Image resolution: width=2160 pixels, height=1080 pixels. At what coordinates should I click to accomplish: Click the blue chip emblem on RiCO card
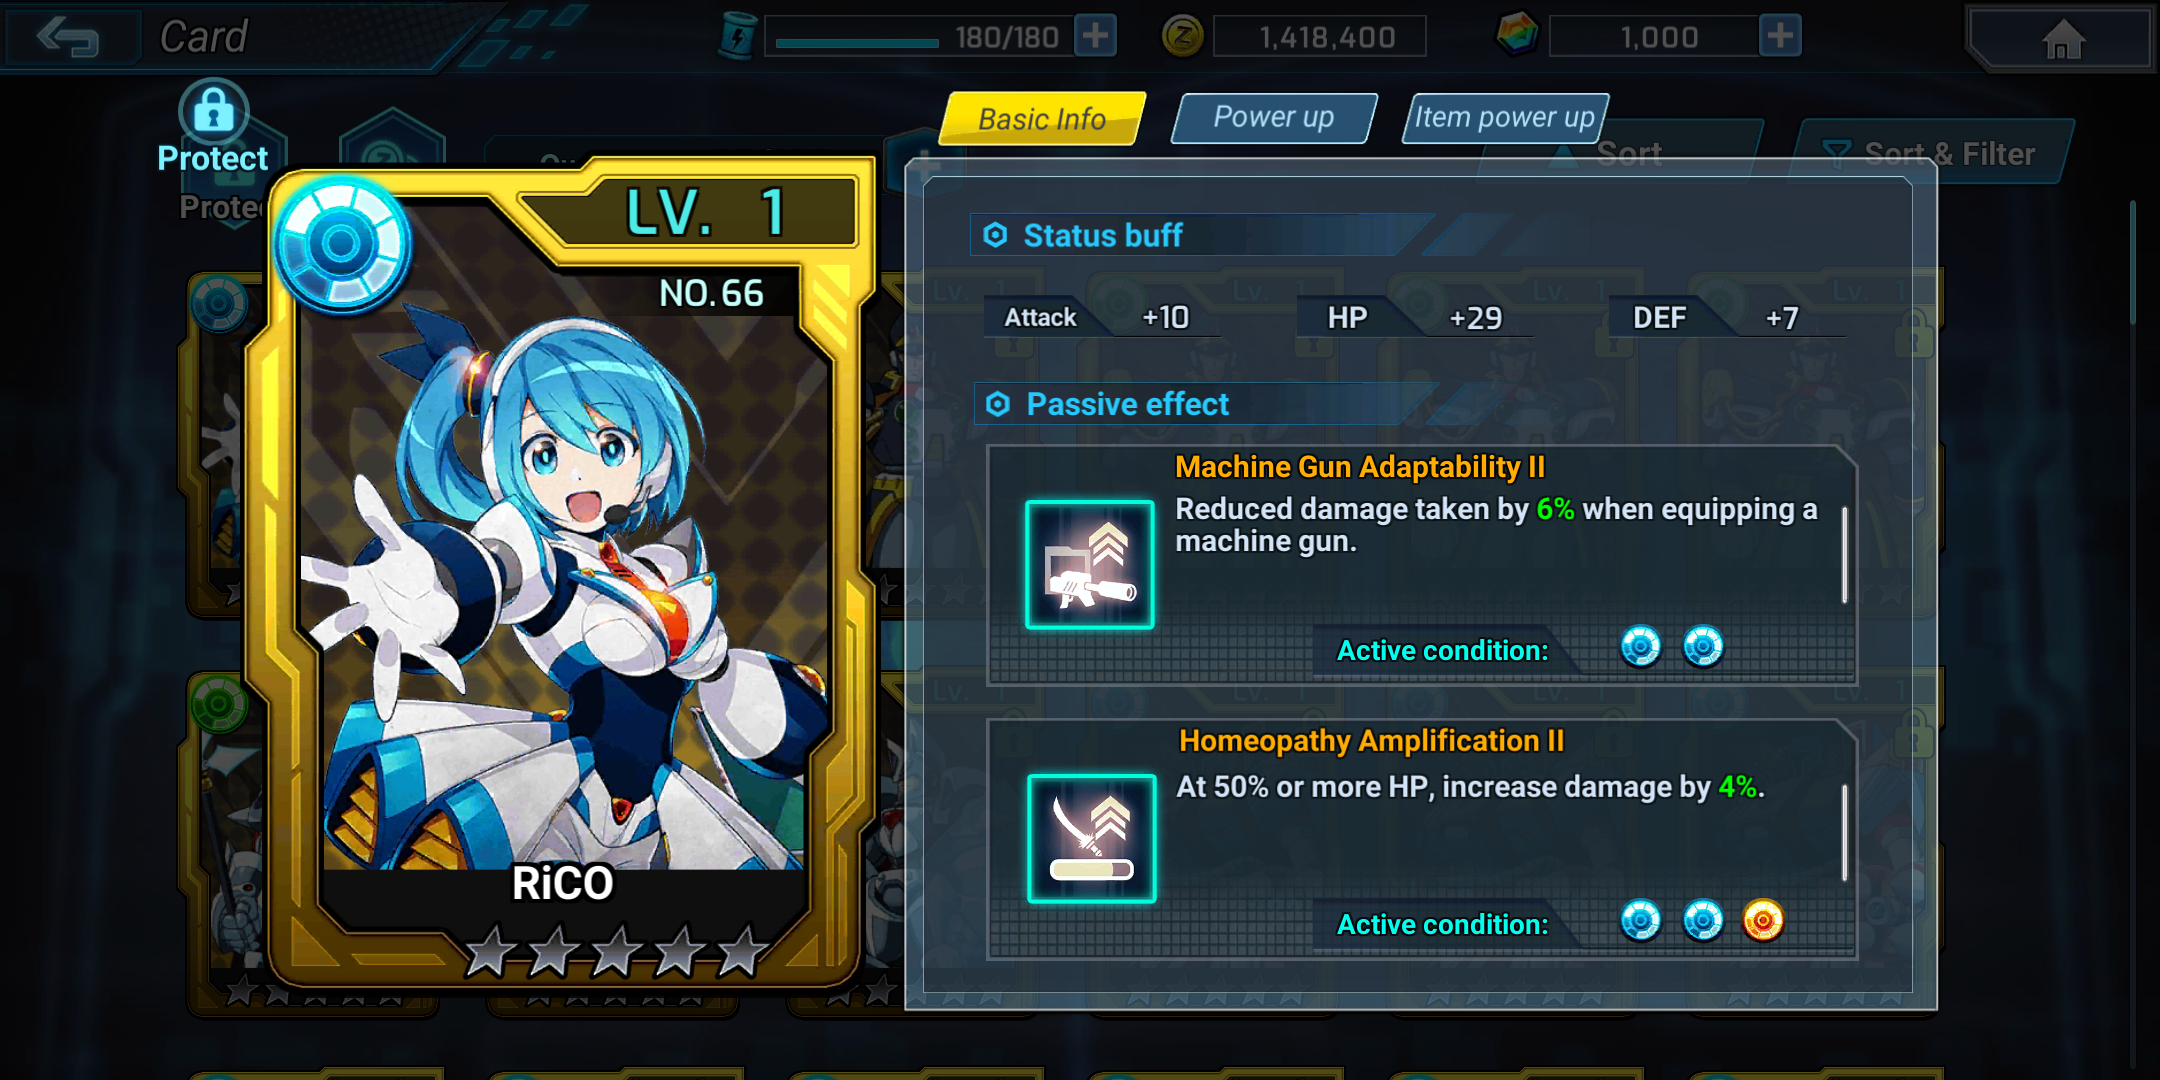342,245
